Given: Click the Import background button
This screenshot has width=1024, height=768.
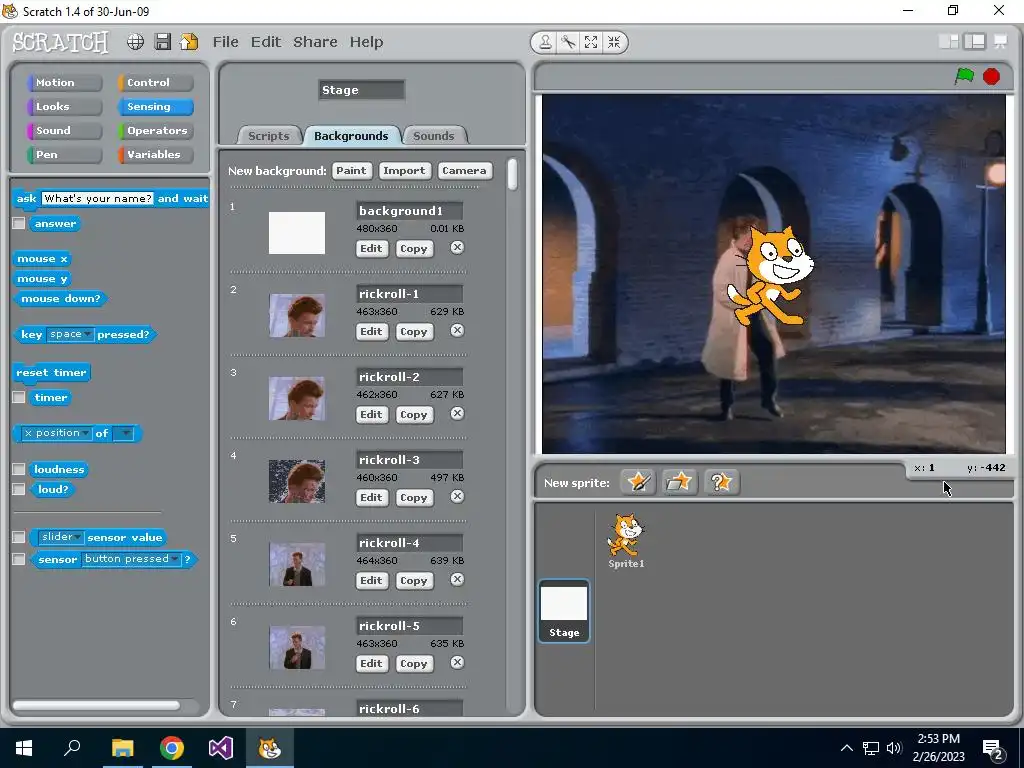Looking at the screenshot, I should (x=404, y=170).
